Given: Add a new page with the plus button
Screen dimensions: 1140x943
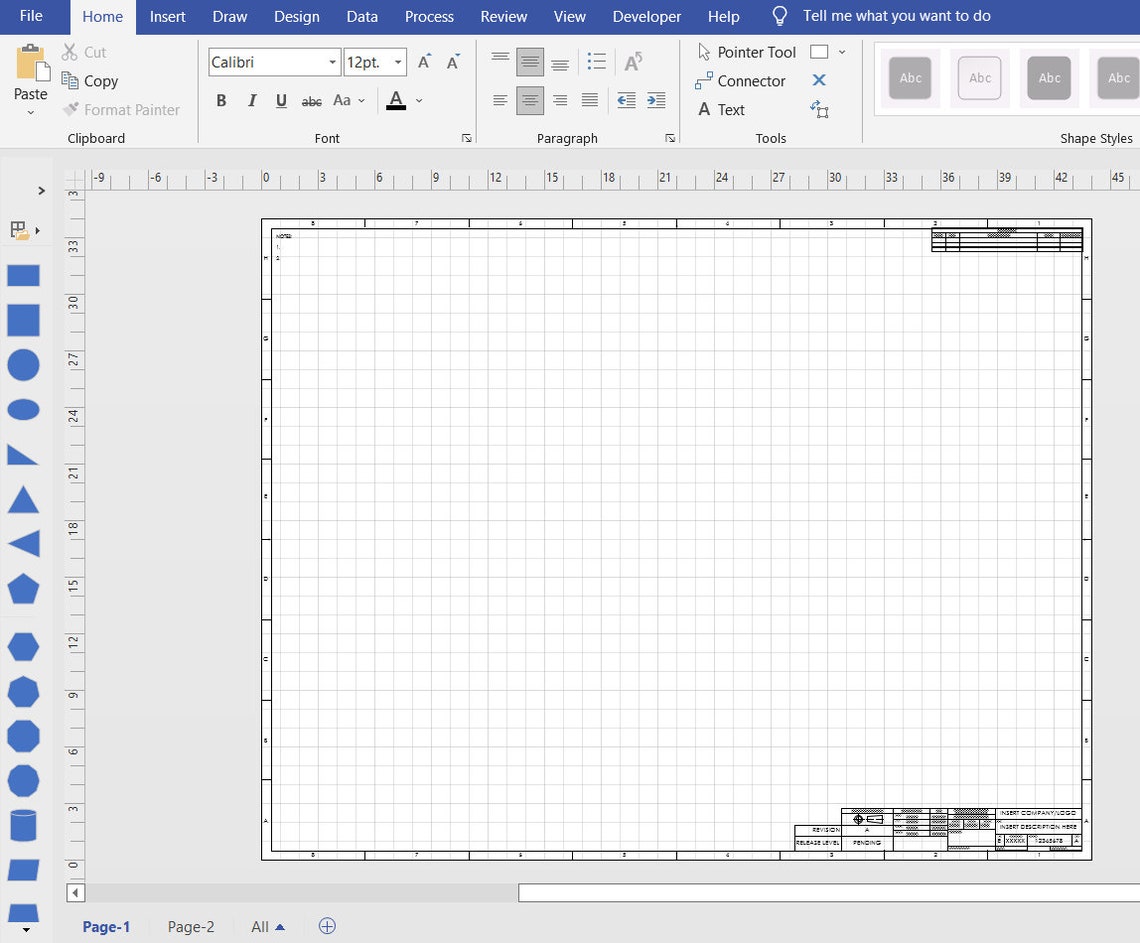Looking at the screenshot, I should [326, 927].
